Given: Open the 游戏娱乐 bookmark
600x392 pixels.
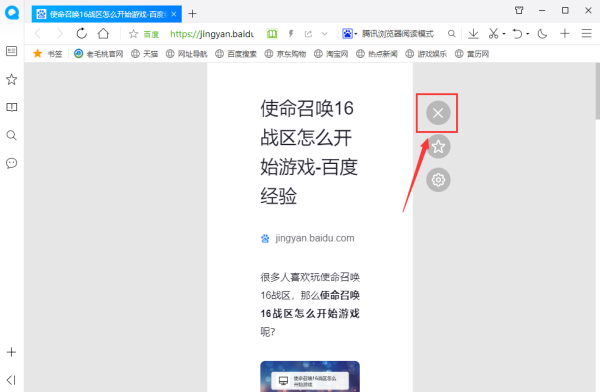Looking at the screenshot, I should [426, 54].
